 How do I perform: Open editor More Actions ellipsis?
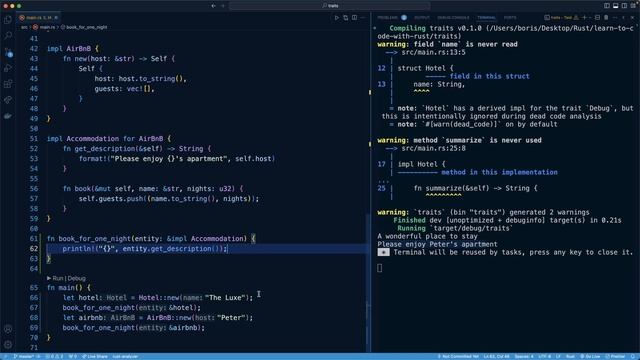[363, 18]
